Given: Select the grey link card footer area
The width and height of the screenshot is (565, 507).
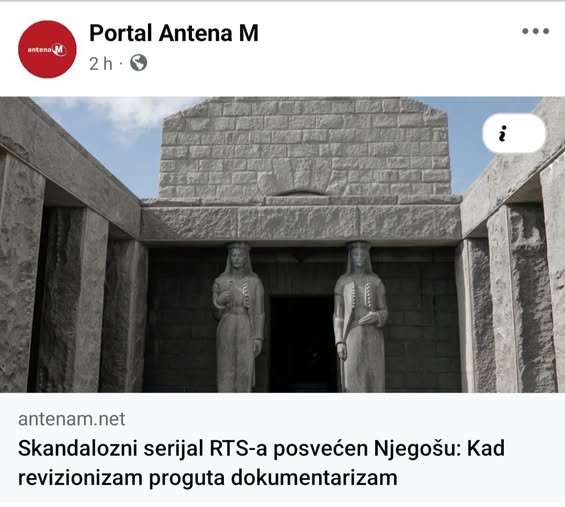Looking at the screenshot, I should tap(282, 447).
